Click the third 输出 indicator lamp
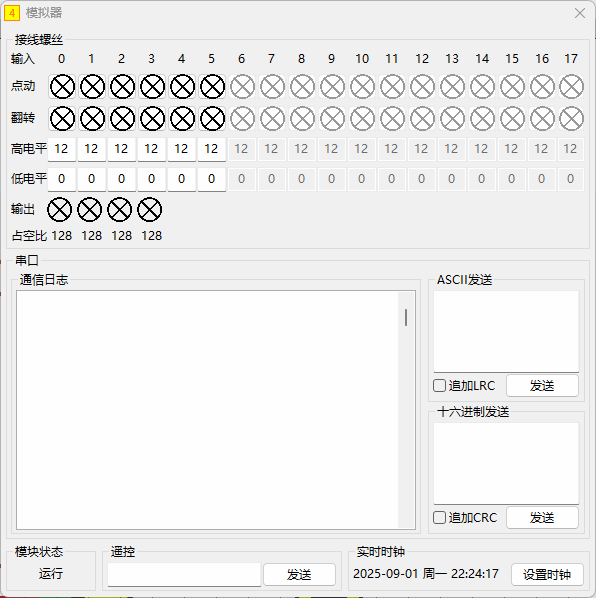 coord(119,209)
